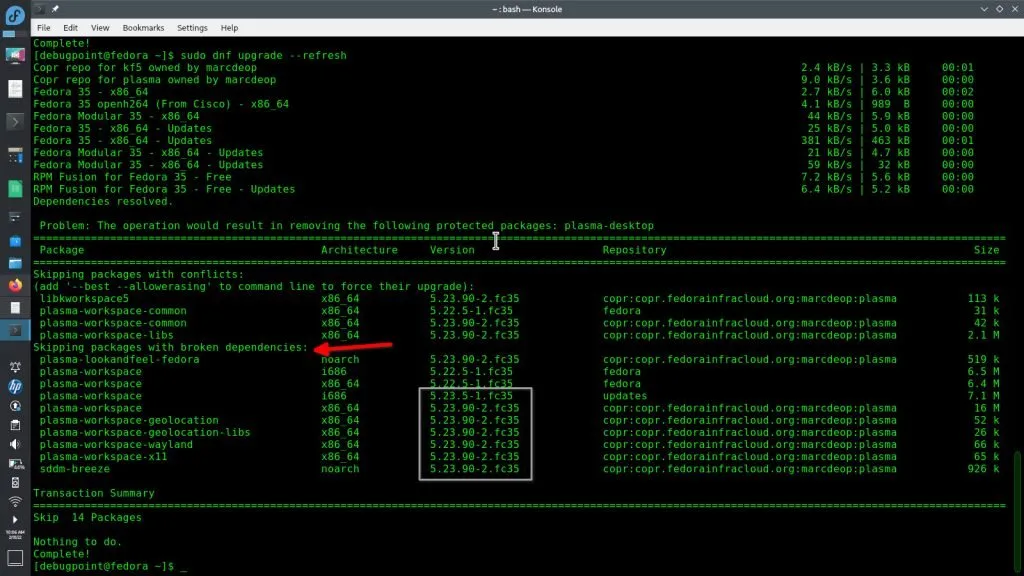Screen dimensions: 1024x576
Task: Open the Settings menu
Action: pos(192,28)
